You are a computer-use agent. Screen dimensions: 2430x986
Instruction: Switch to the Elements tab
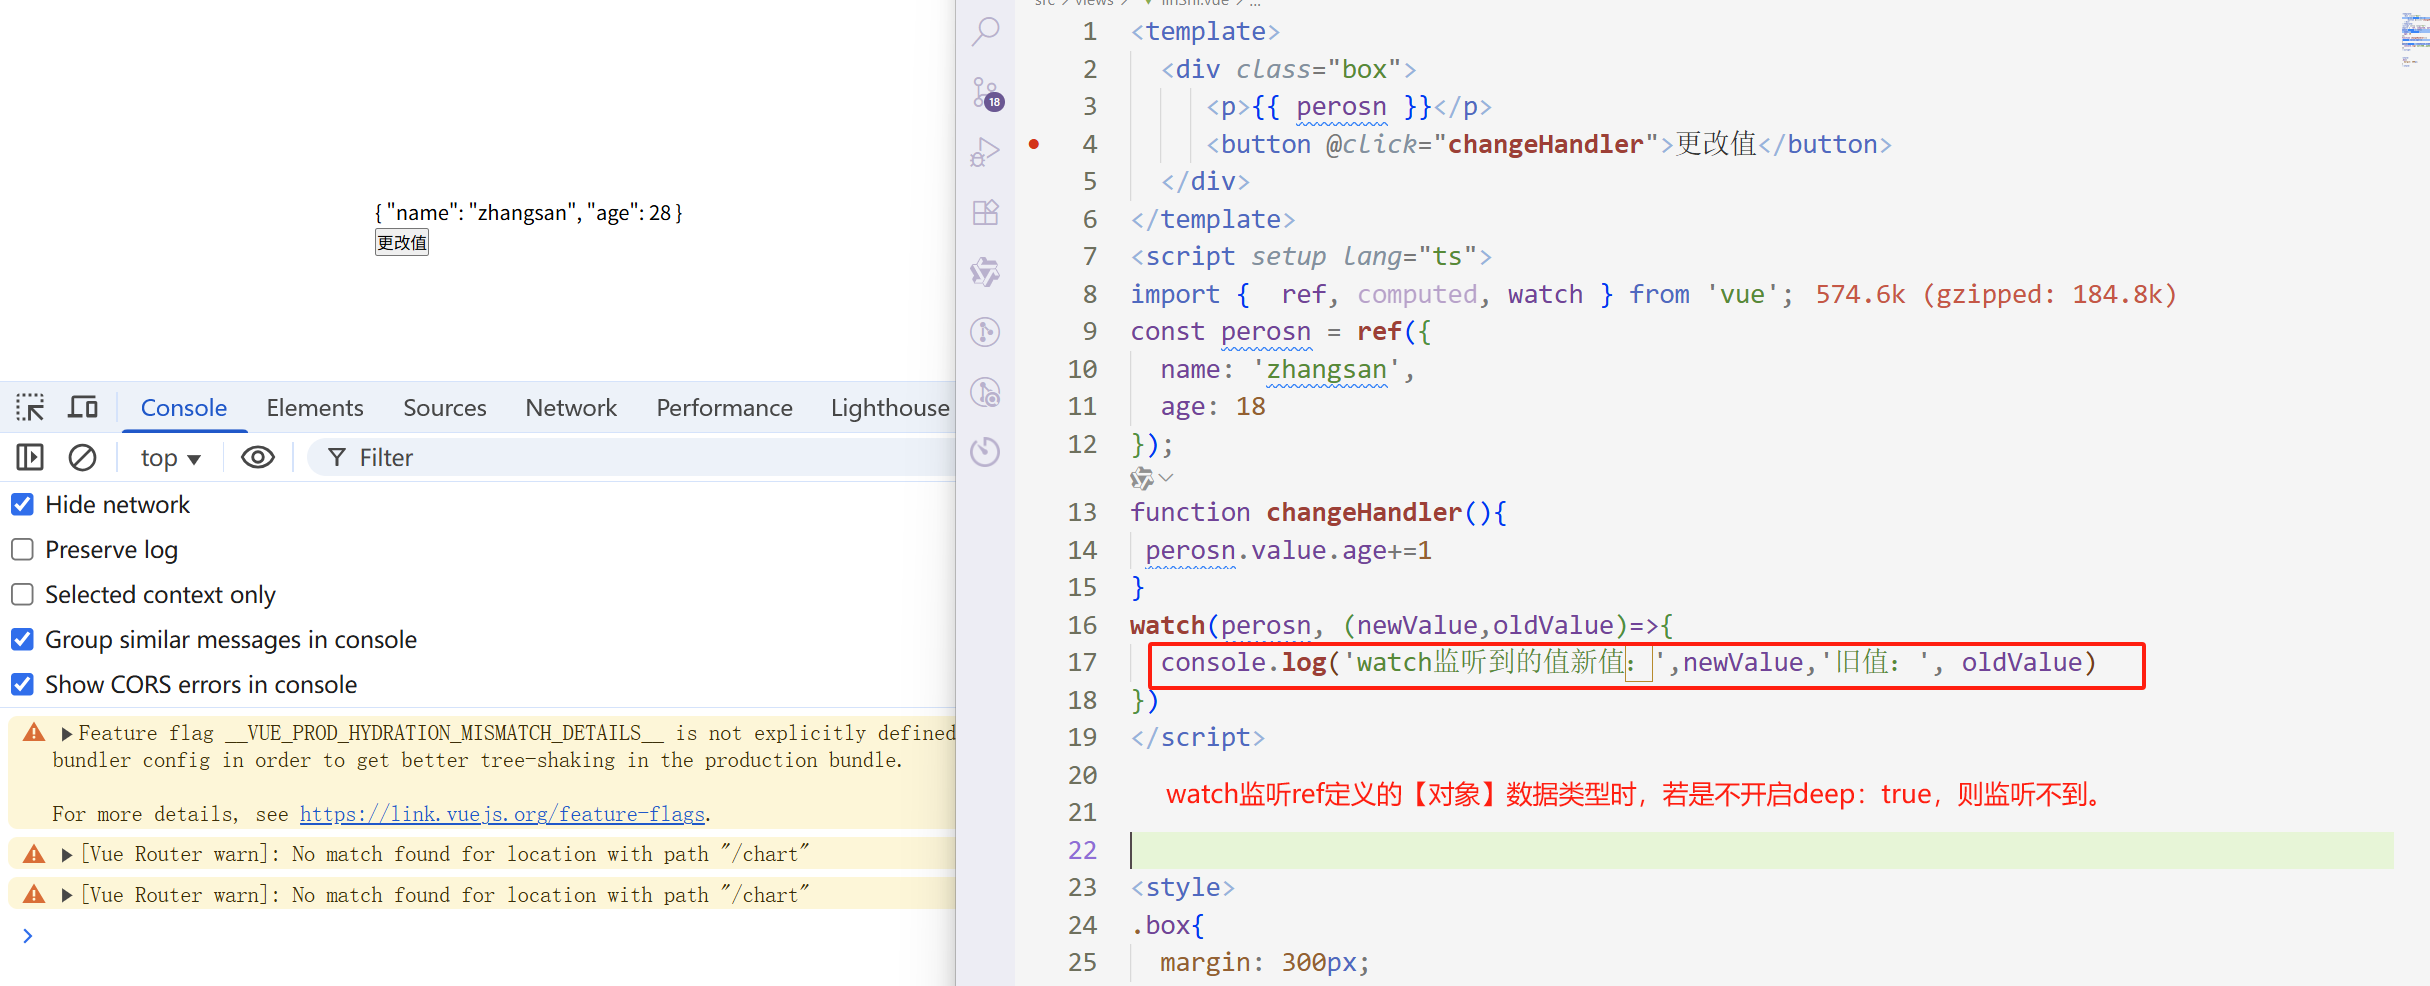314,408
